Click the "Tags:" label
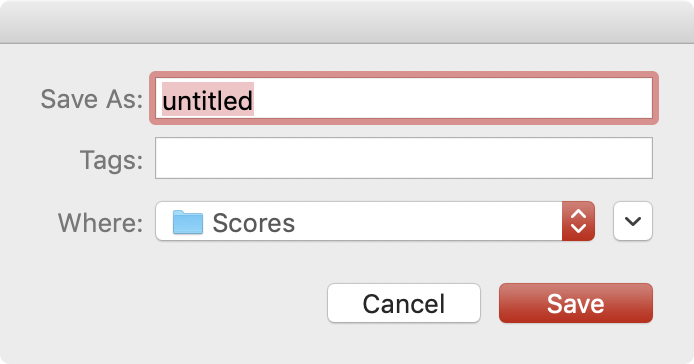The width and height of the screenshot is (694, 364). (111, 160)
